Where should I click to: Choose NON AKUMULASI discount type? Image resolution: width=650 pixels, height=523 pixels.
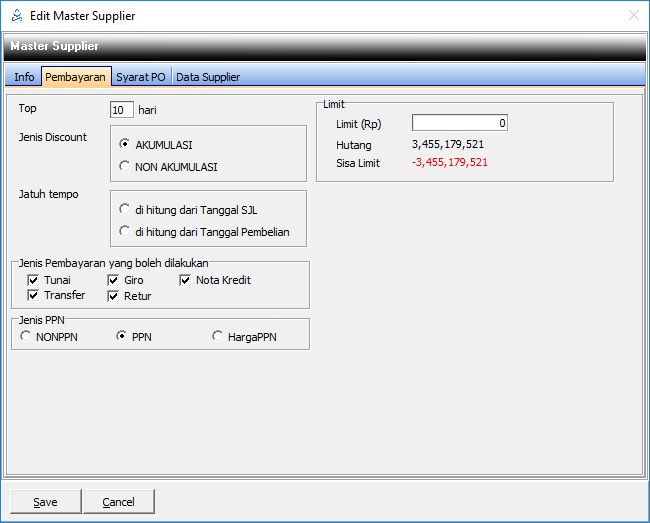125,167
